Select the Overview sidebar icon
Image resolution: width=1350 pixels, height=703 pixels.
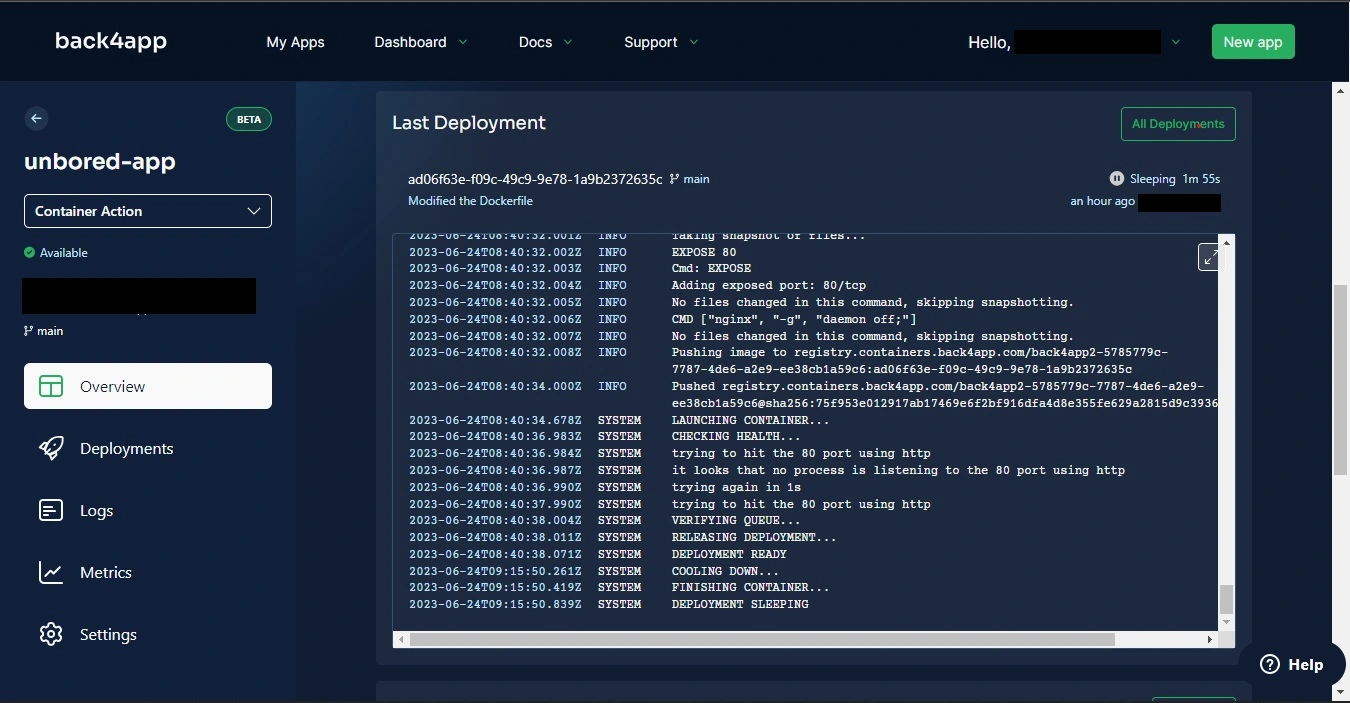click(x=50, y=386)
